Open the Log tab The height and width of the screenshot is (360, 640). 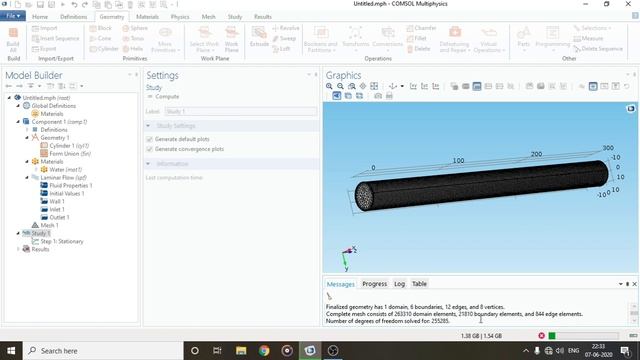point(400,284)
